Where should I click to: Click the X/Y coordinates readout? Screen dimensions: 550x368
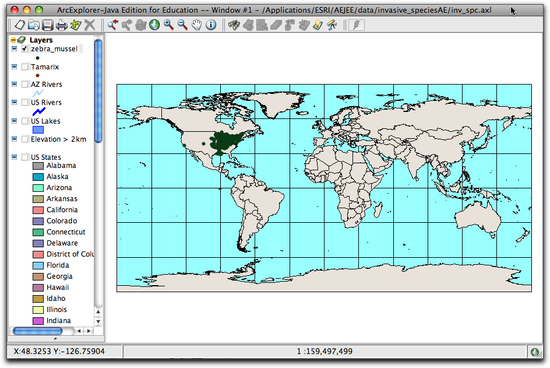pyautogui.click(x=59, y=352)
